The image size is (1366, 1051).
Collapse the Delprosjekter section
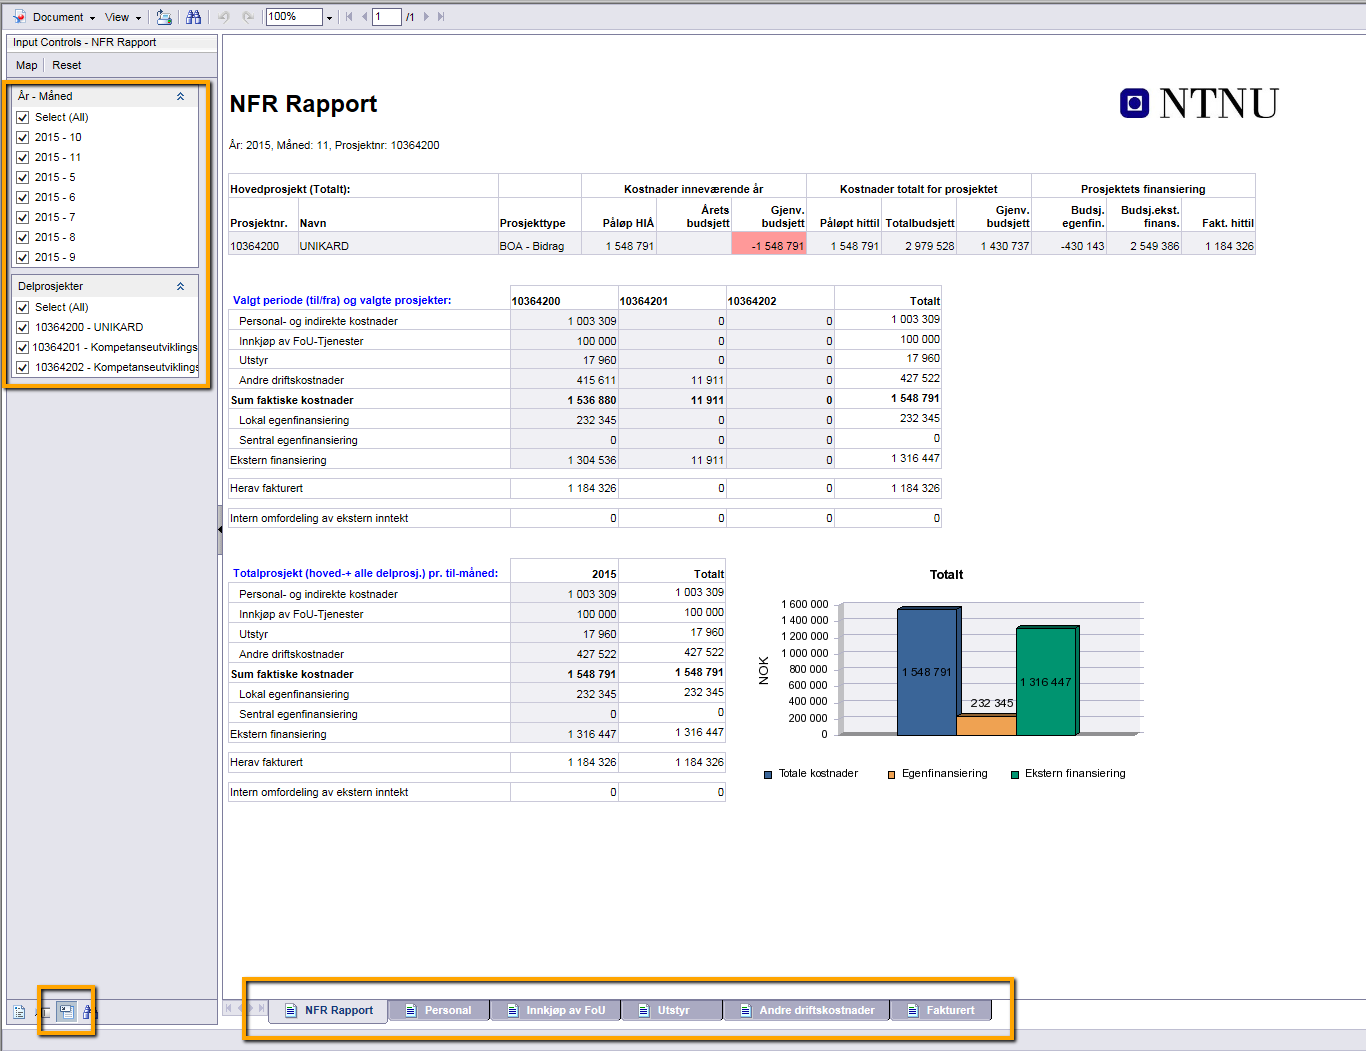click(180, 286)
